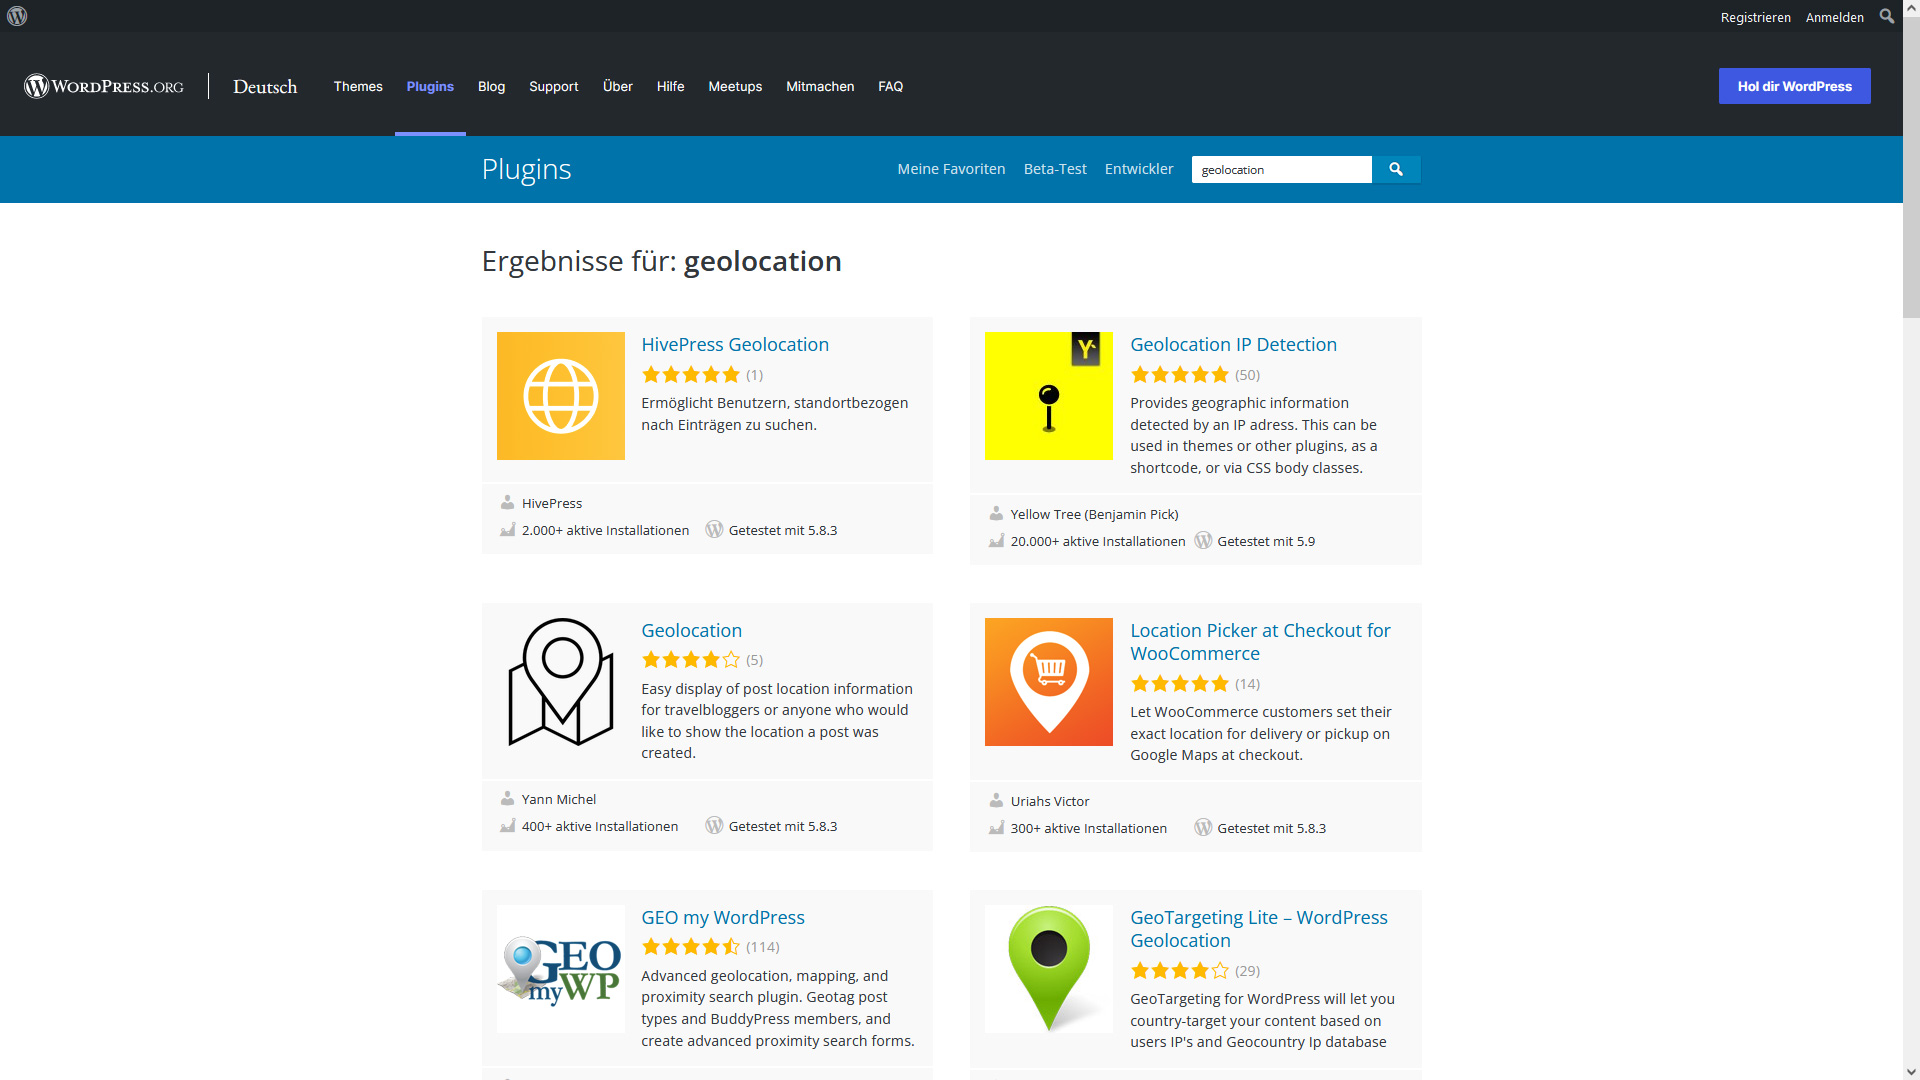Click installs chart icon for 400+ installations

508,826
